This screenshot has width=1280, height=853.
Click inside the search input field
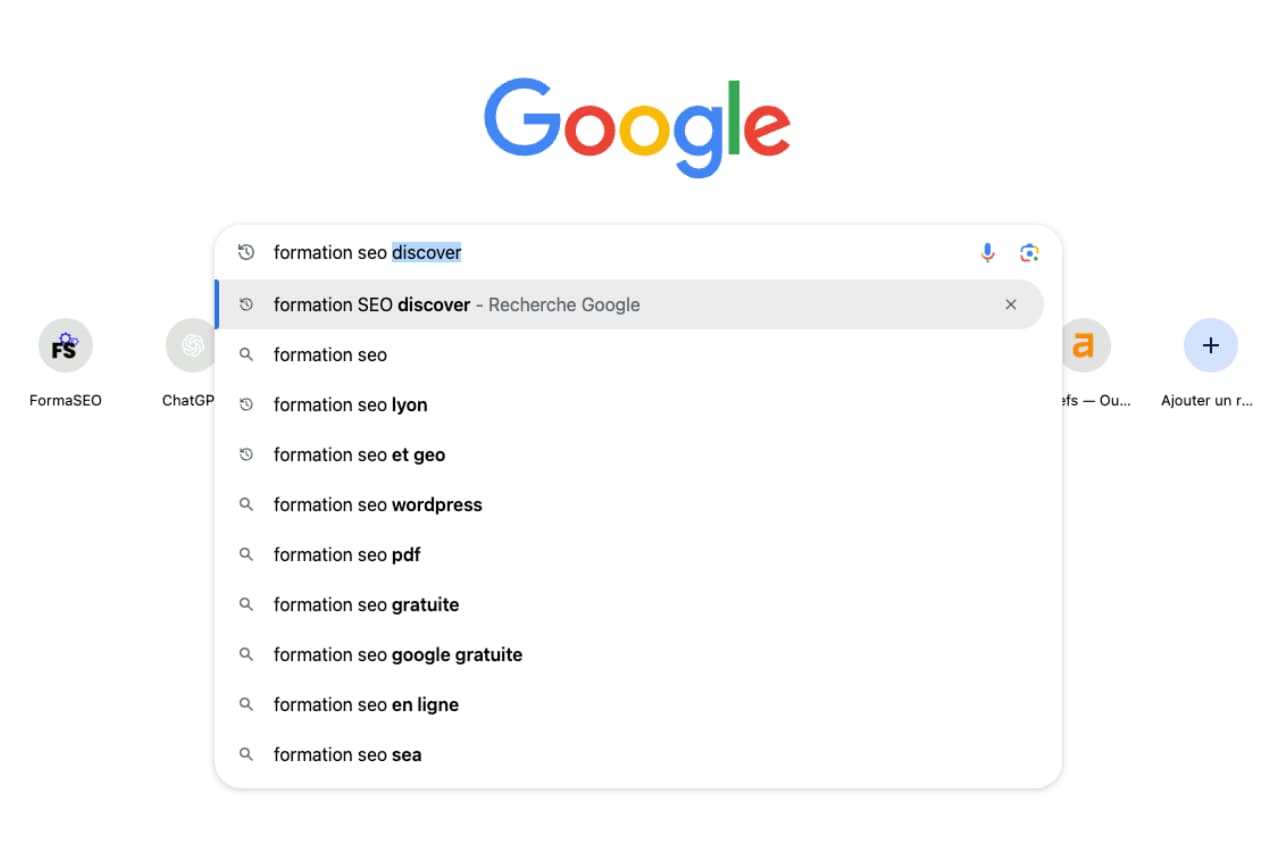(600, 252)
